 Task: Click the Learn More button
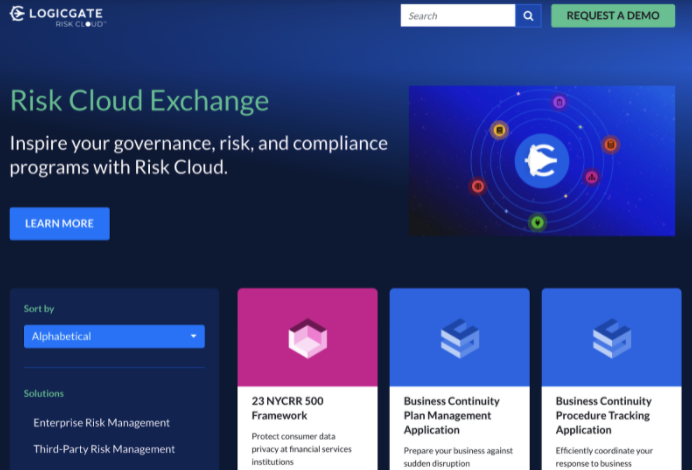(x=60, y=223)
